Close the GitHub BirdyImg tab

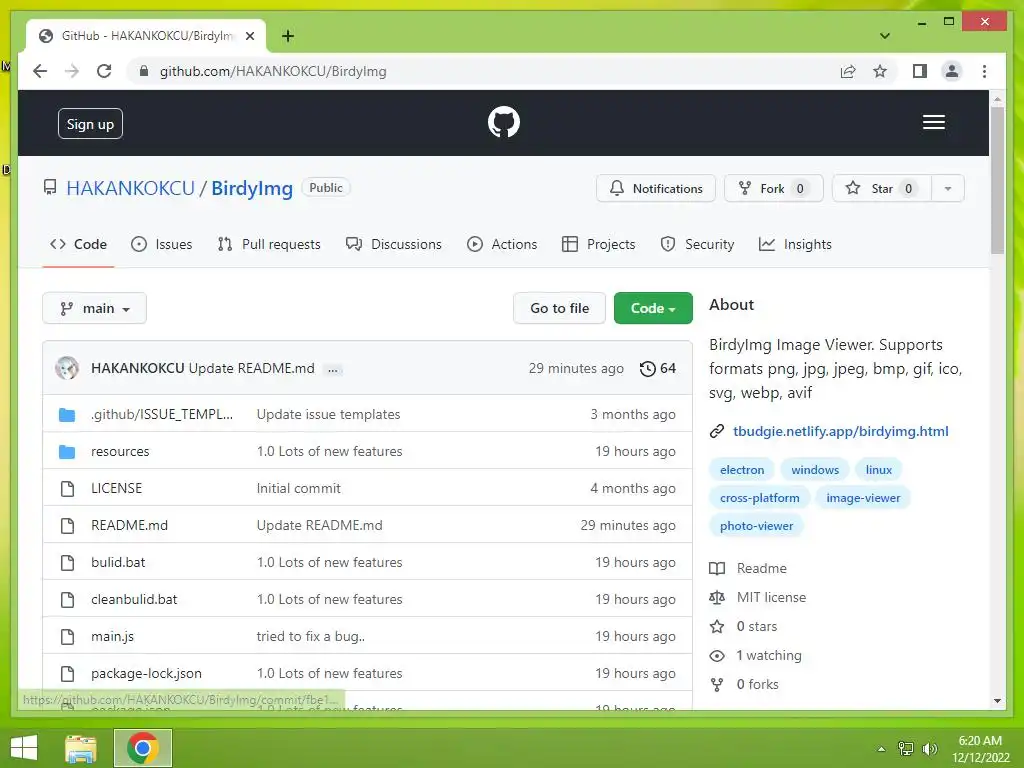[249, 36]
